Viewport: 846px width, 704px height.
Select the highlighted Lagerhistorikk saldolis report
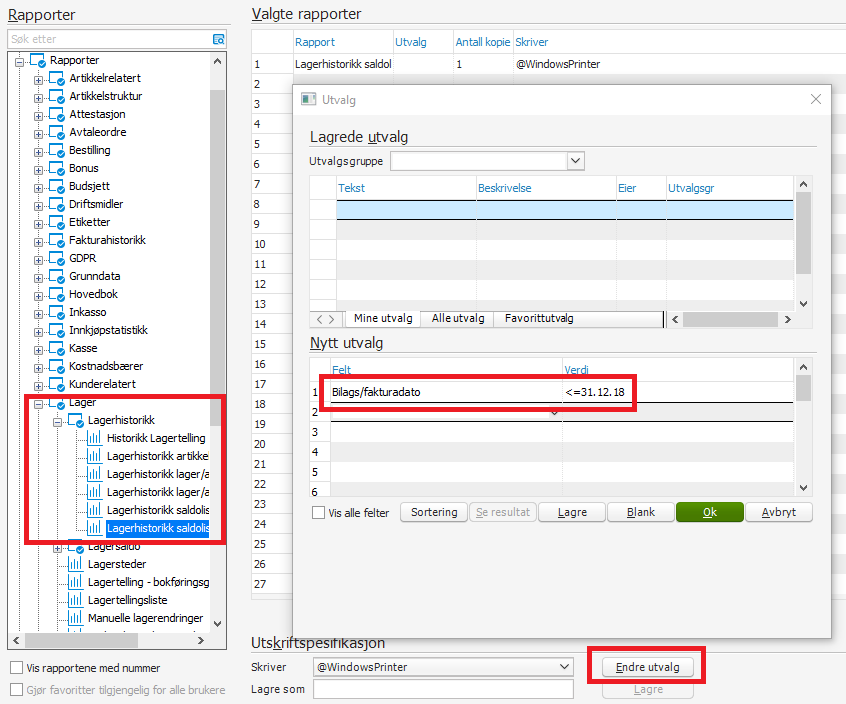tap(158, 528)
